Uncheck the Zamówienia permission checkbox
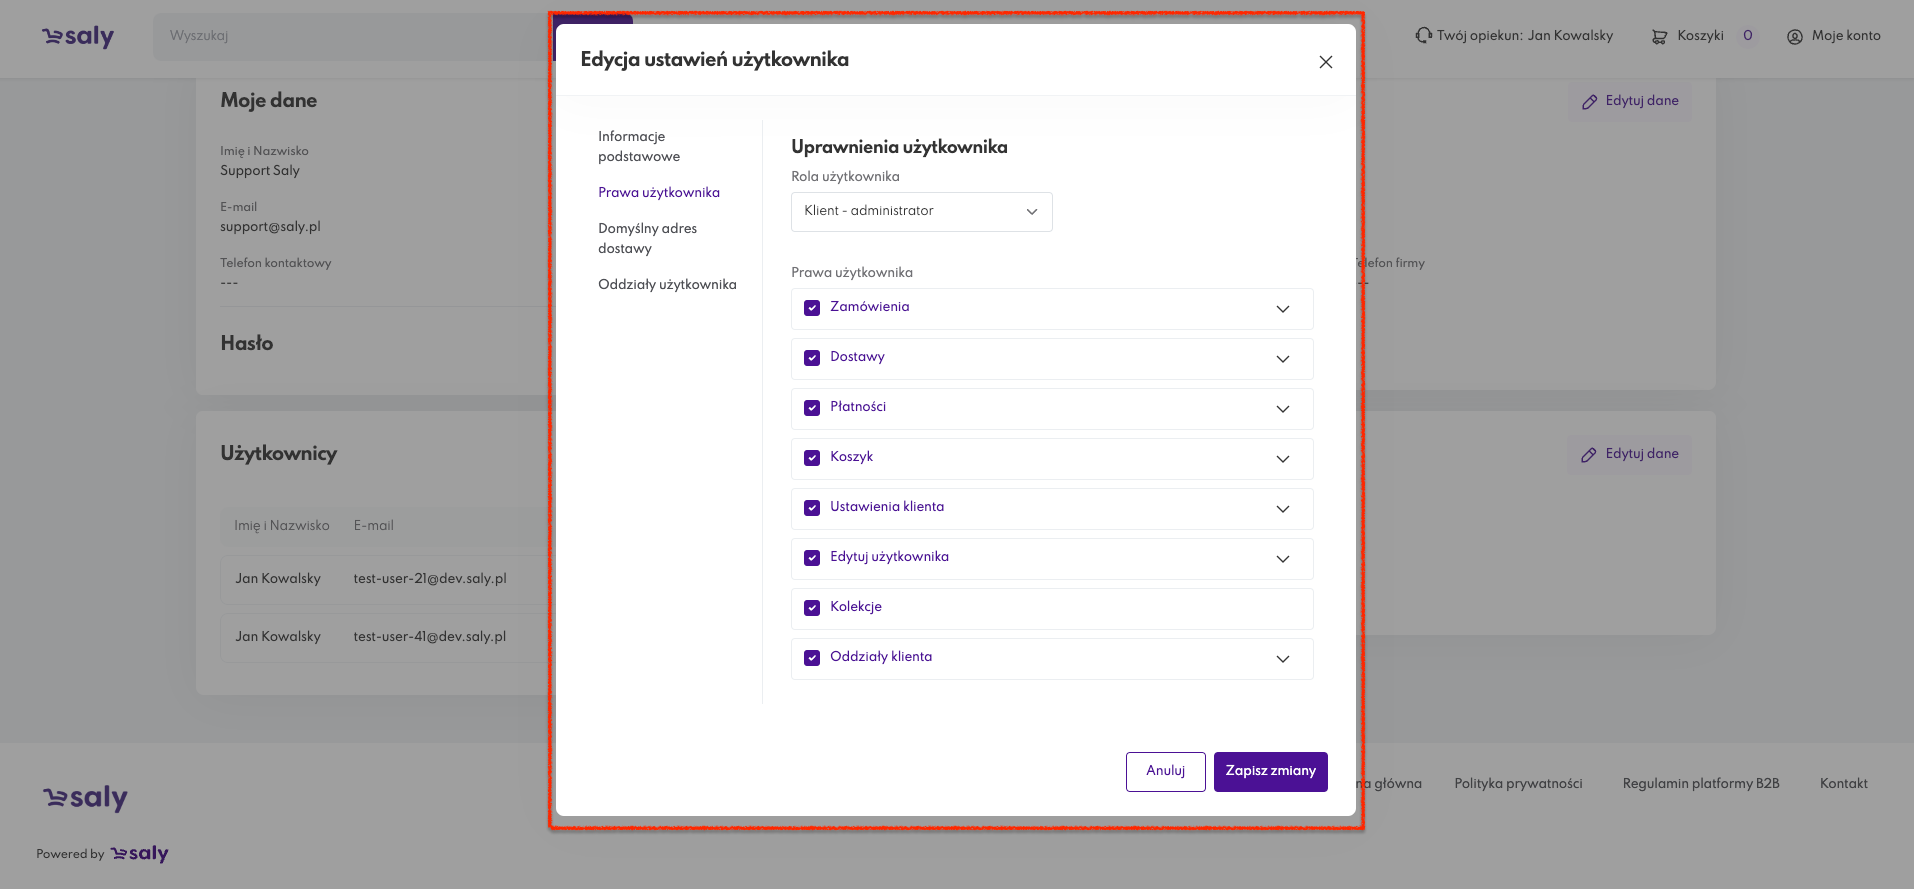The image size is (1914, 889). click(812, 308)
